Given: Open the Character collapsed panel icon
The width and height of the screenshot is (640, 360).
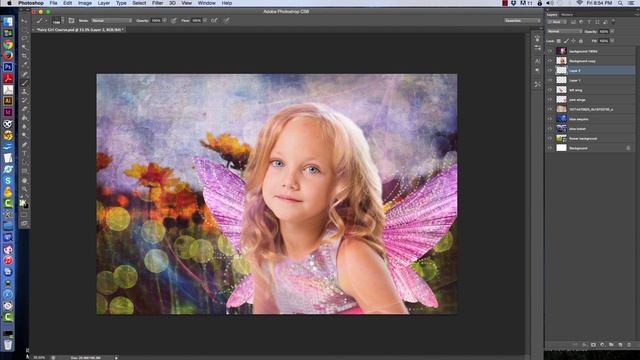Looking at the screenshot, I should 538,61.
